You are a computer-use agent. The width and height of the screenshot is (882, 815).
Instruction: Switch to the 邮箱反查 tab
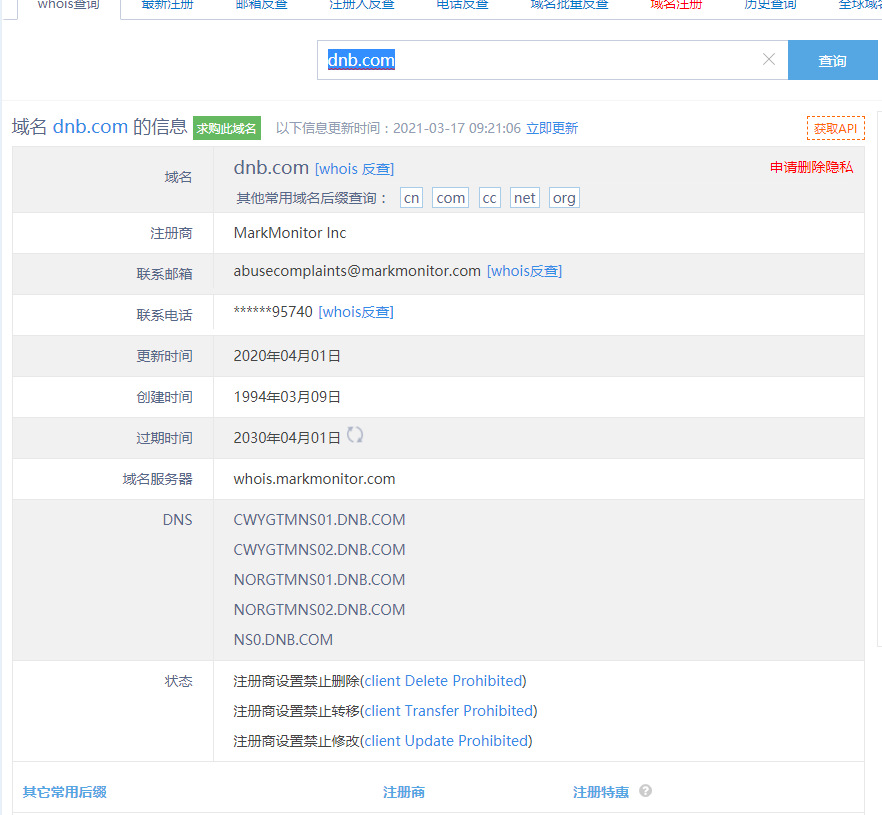pyautogui.click(x=262, y=5)
